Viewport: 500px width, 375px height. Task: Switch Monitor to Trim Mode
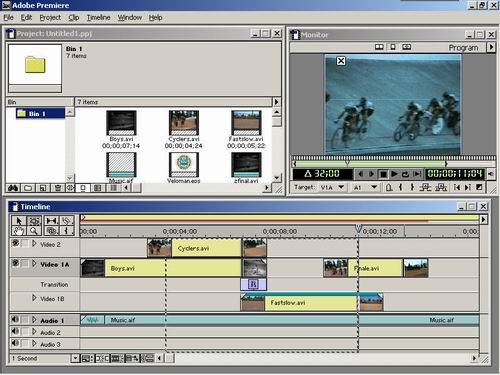406,47
